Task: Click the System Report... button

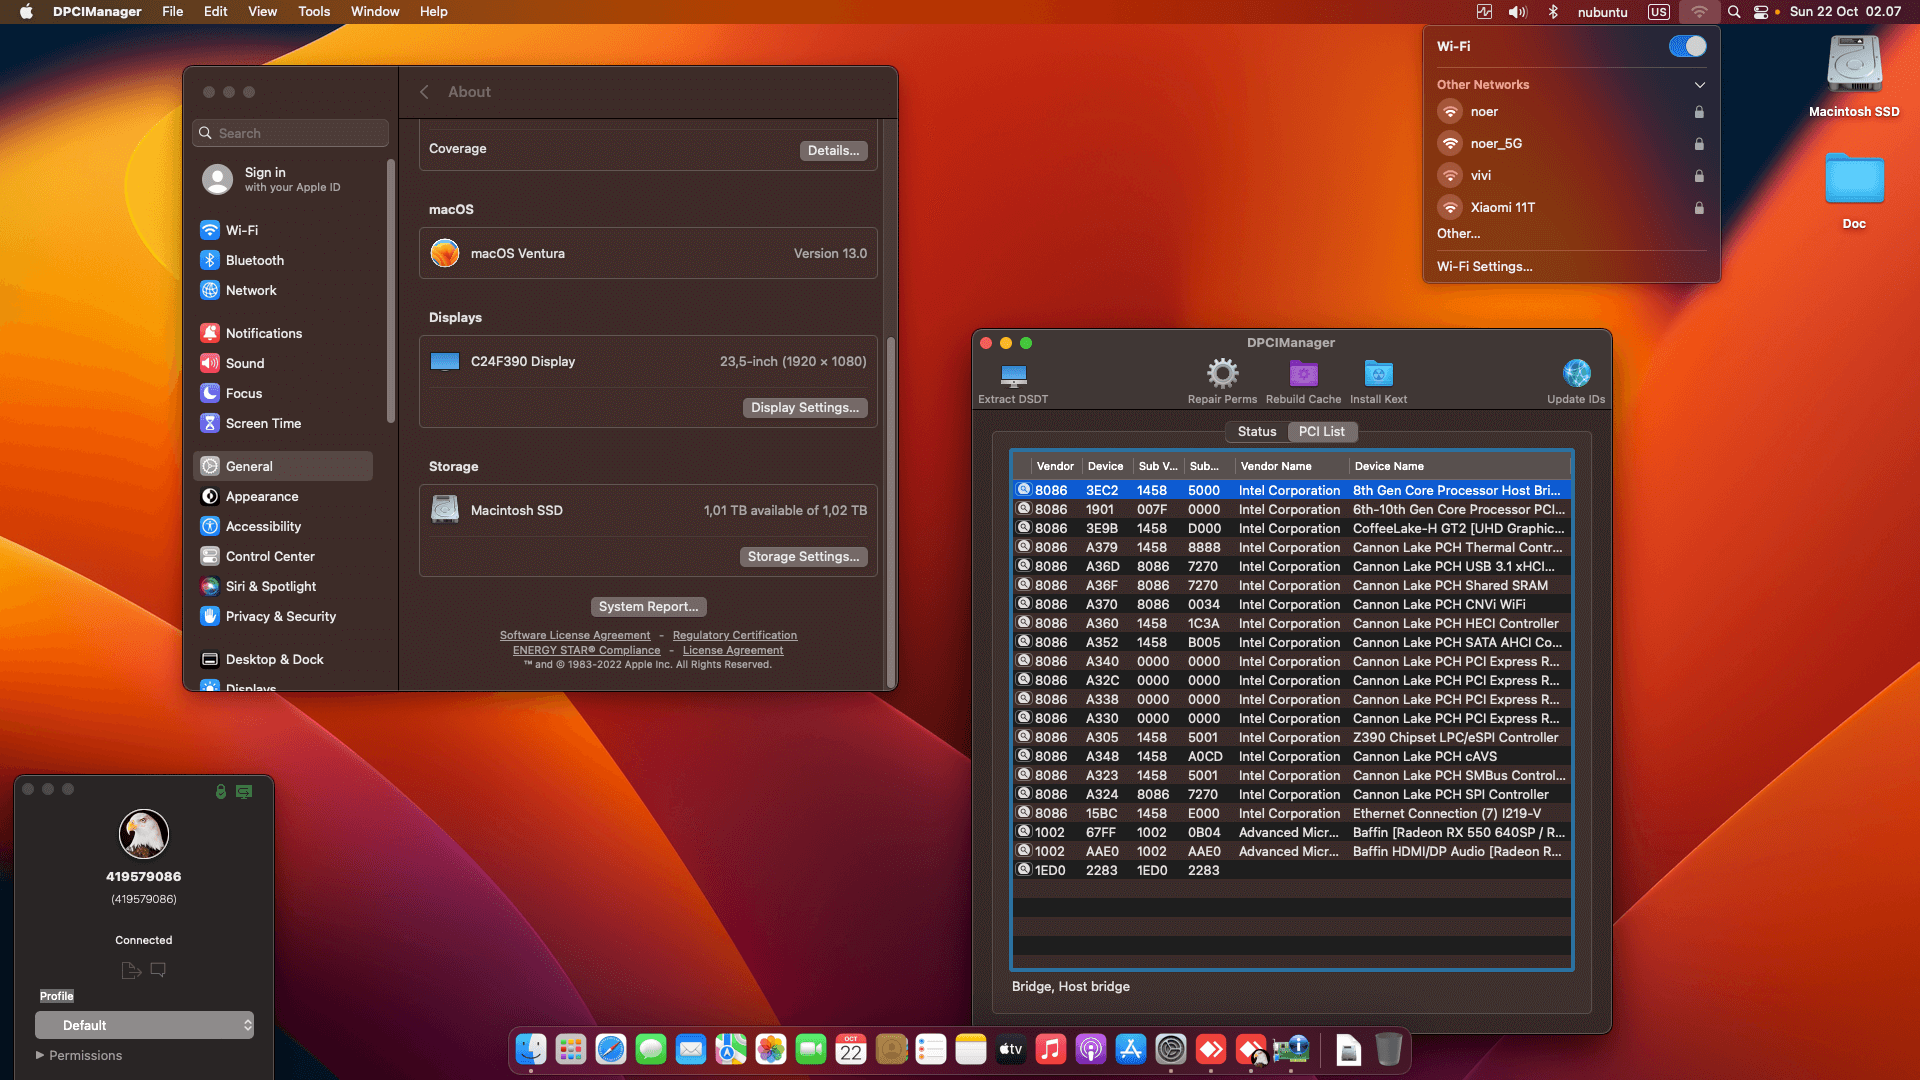Action: click(648, 606)
